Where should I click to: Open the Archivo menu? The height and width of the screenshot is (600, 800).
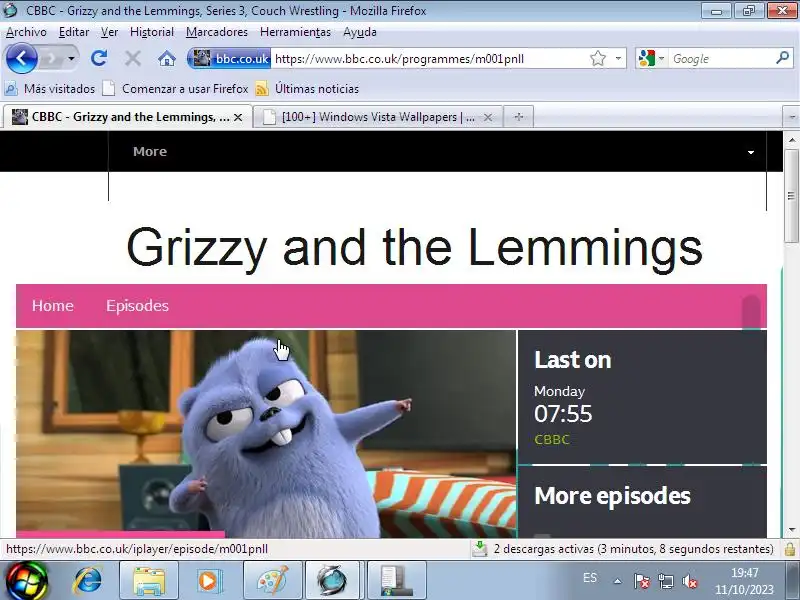(26, 32)
